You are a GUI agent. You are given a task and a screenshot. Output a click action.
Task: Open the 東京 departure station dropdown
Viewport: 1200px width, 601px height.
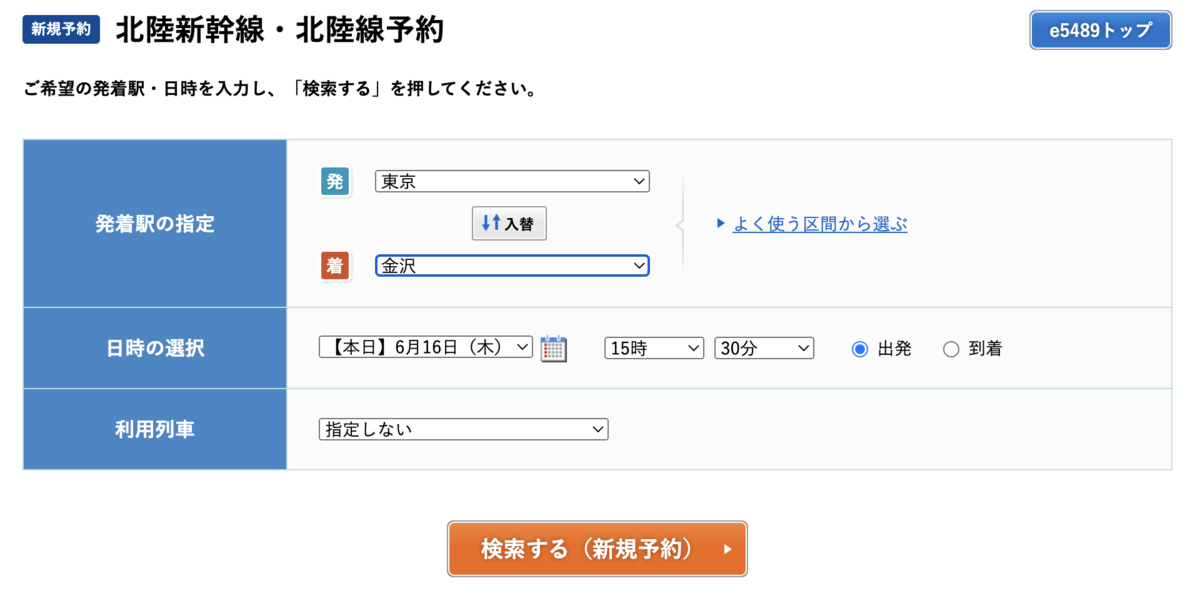512,182
